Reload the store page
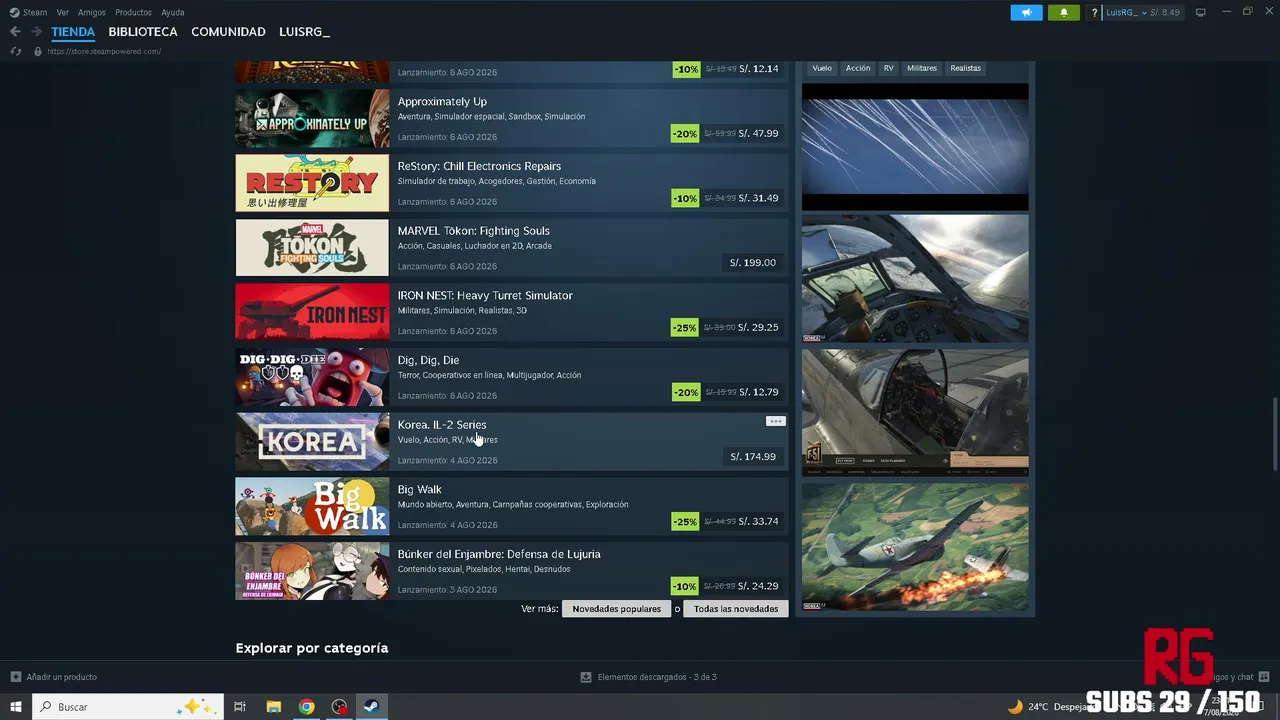Image resolution: width=1280 pixels, height=720 pixels. (16, 51)
